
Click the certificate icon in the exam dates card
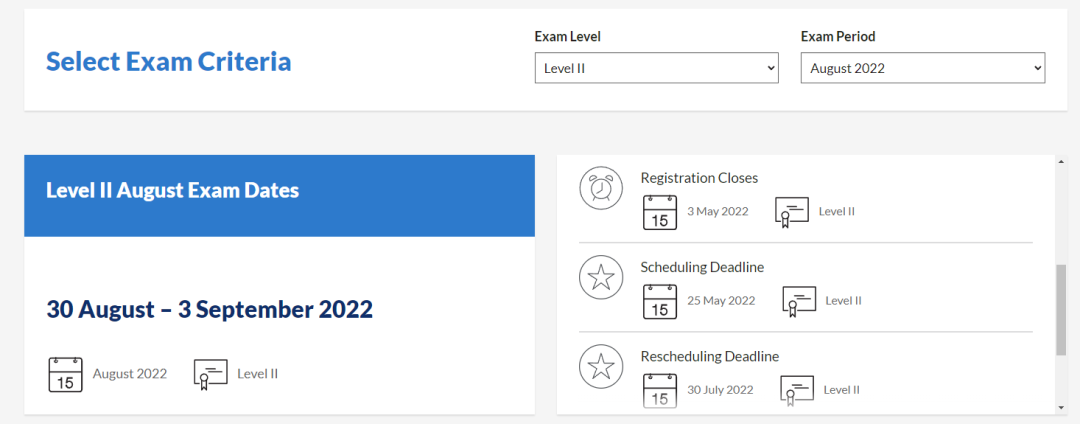[210, 374]
